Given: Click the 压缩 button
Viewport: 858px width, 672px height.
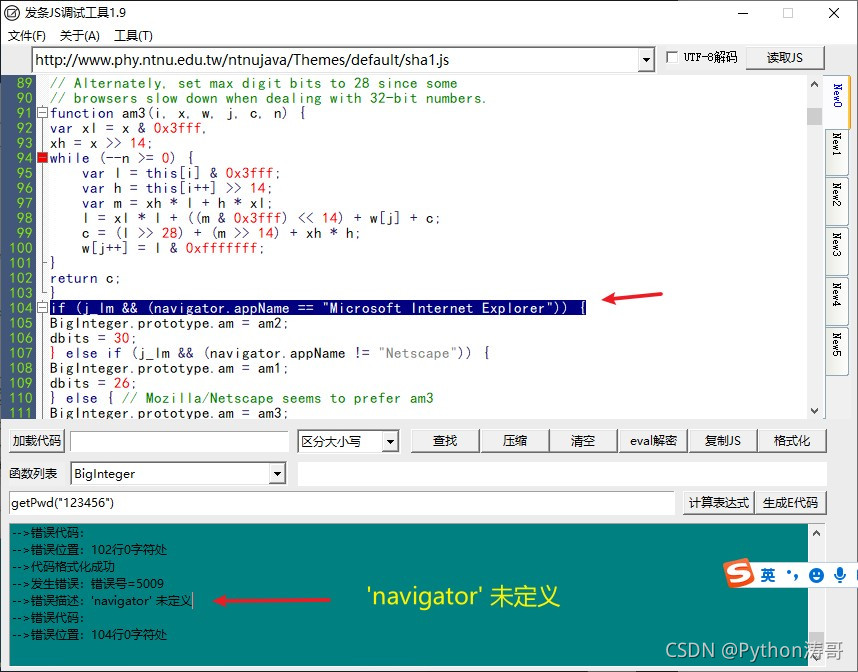Looking at the screenshot, I should [515, 441].
